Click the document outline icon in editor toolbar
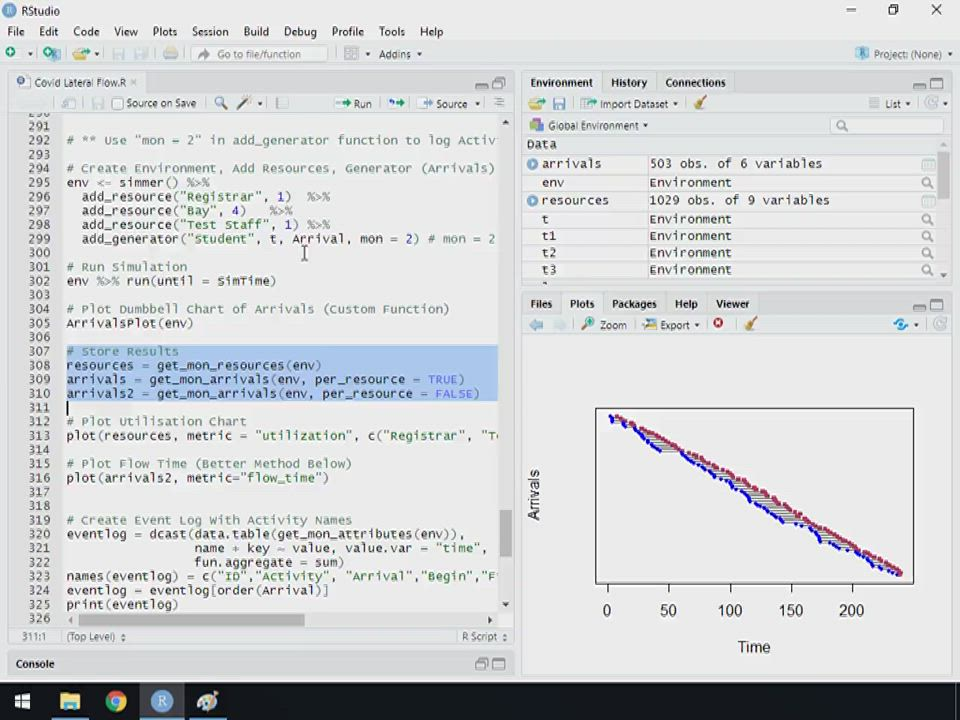 [500, 103]
